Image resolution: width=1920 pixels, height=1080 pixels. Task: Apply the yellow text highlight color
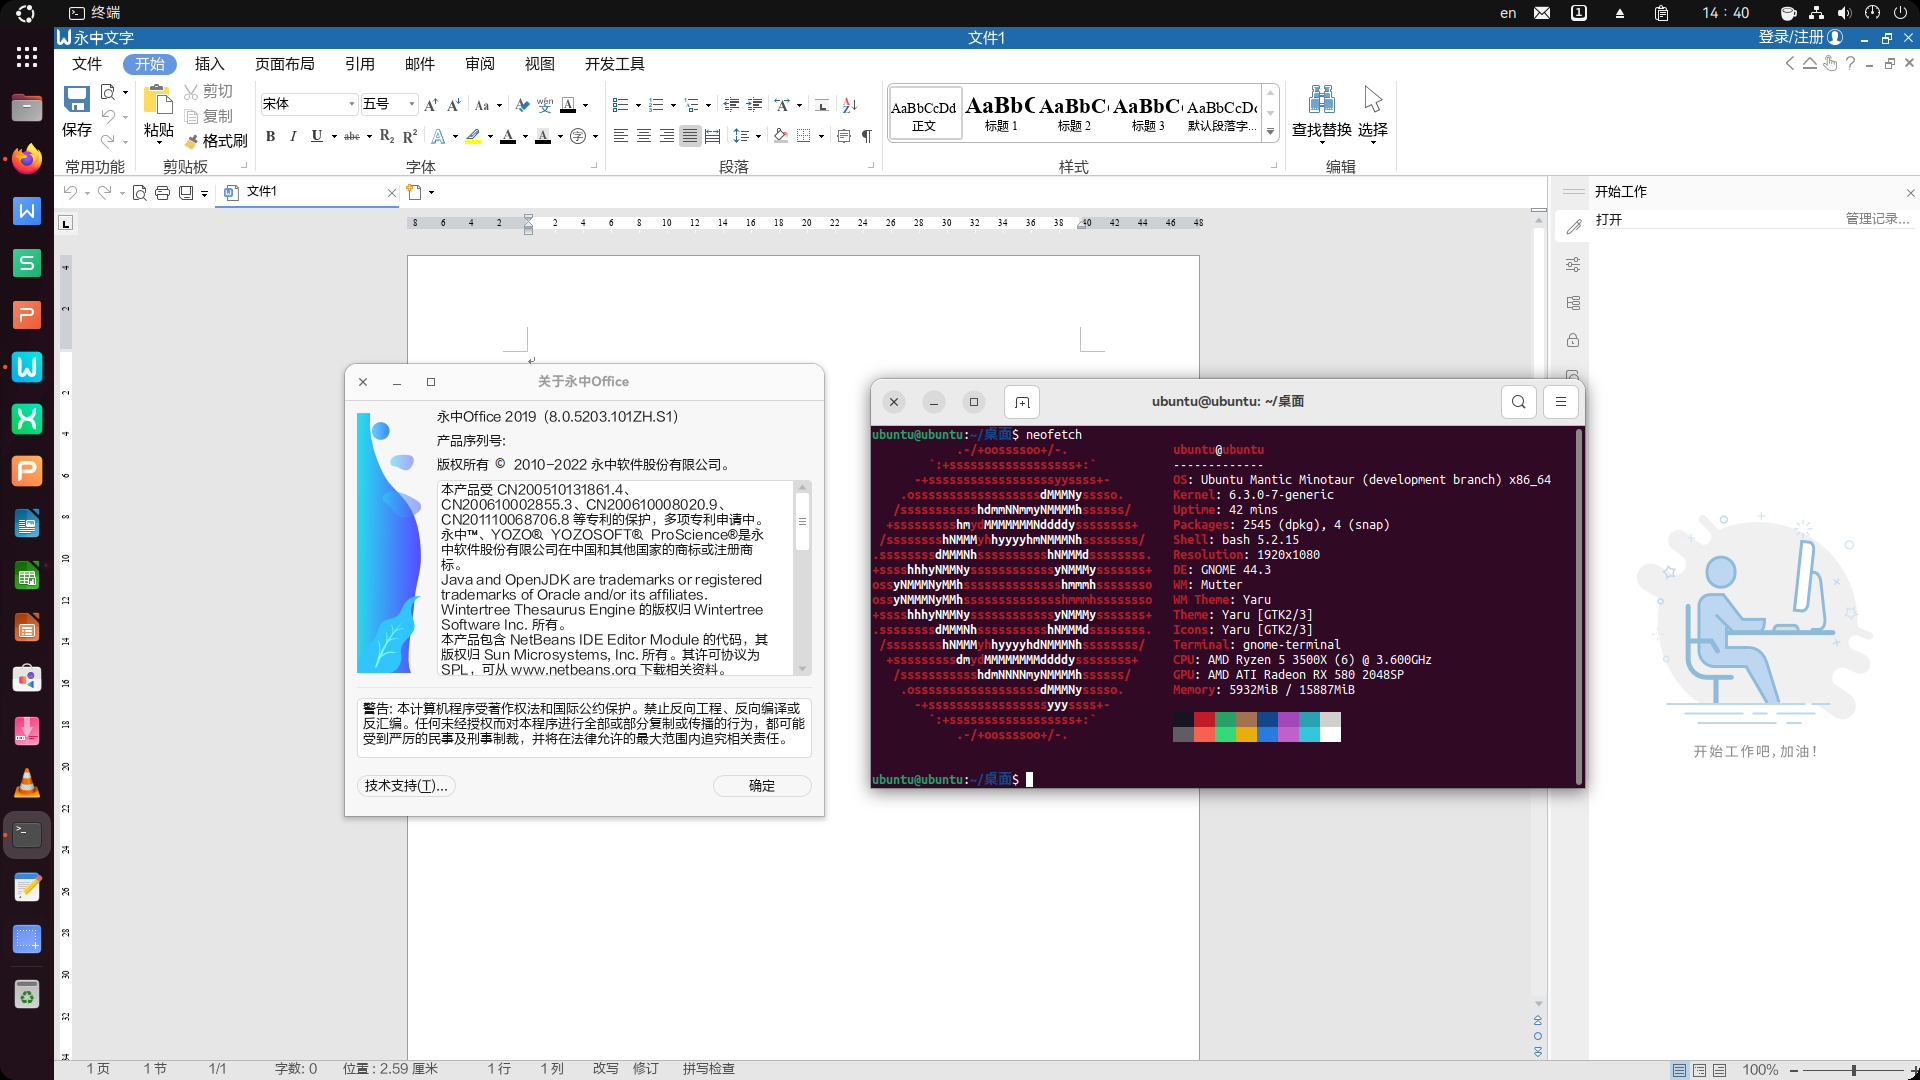coord(473,136)
